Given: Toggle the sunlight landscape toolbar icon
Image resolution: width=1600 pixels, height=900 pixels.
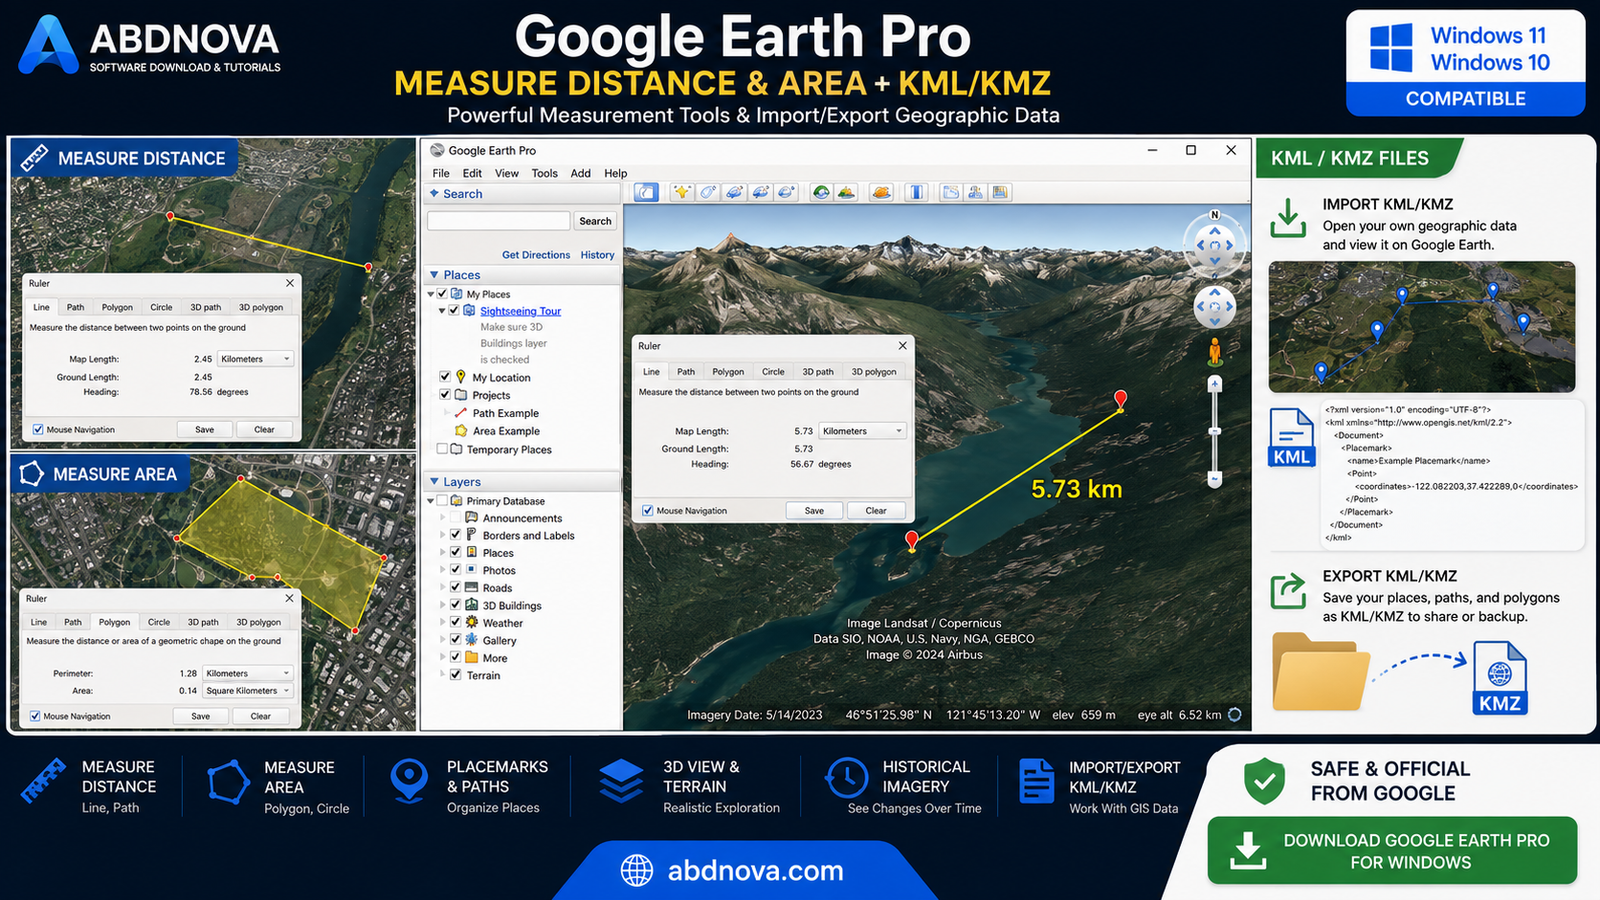Looking at the screenshot, I should click(846, 192).
